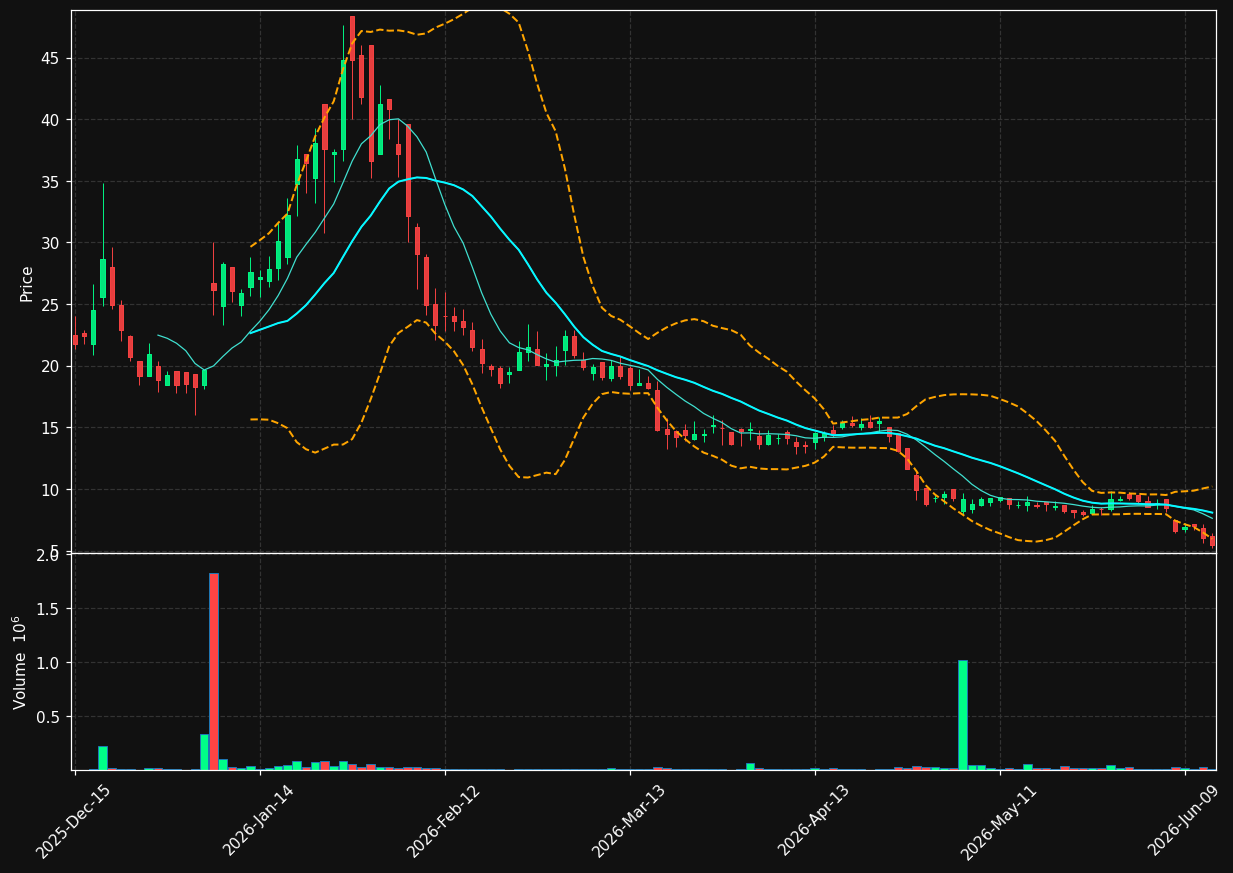Select the 35 price tick label
1233x873 pixels.
51,182
